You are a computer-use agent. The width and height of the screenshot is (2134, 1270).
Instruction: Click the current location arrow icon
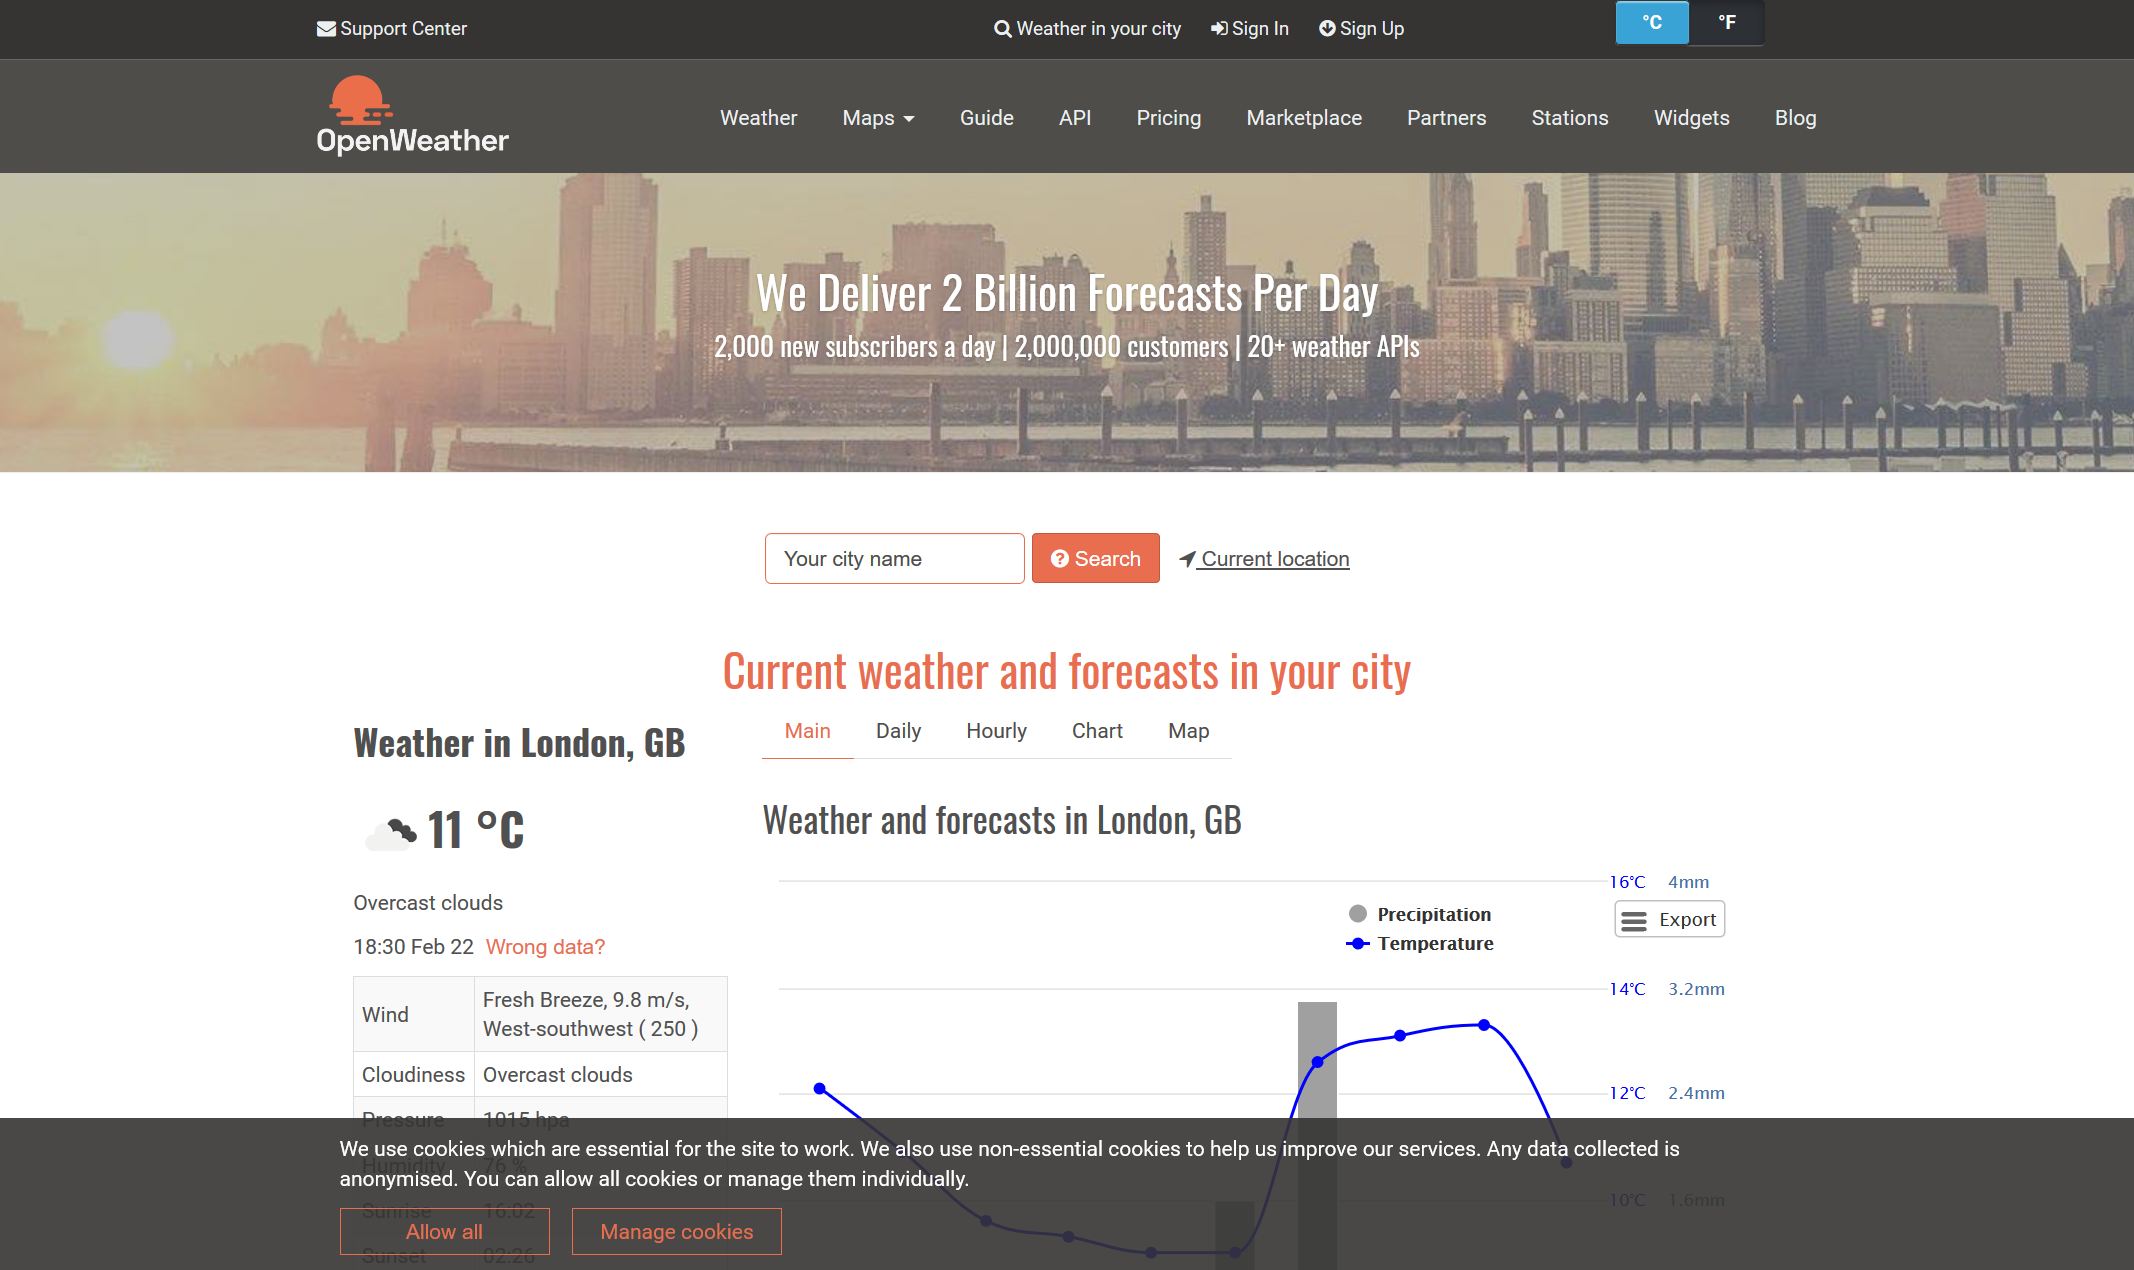pyautogui.click(x=1189, y=558)
